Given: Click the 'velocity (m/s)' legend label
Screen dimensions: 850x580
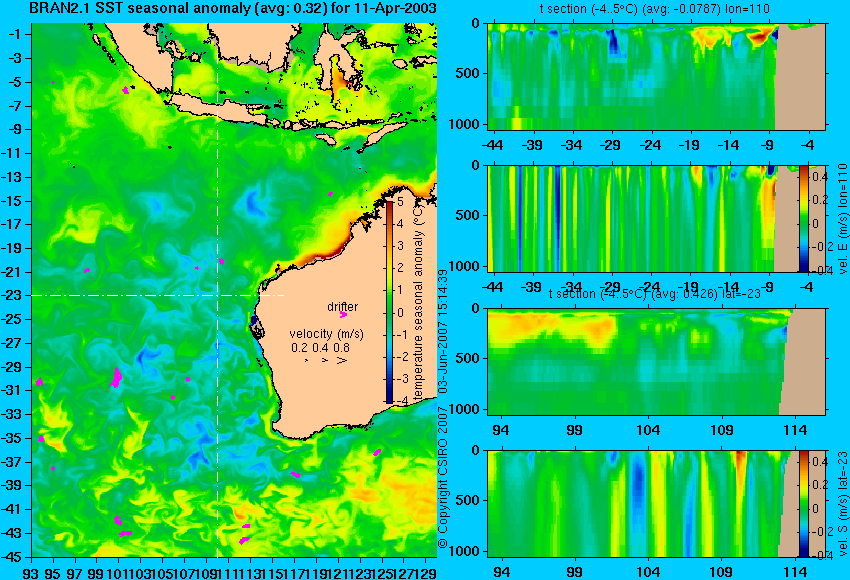Looking at the screenshot, I should pos(326,333).
